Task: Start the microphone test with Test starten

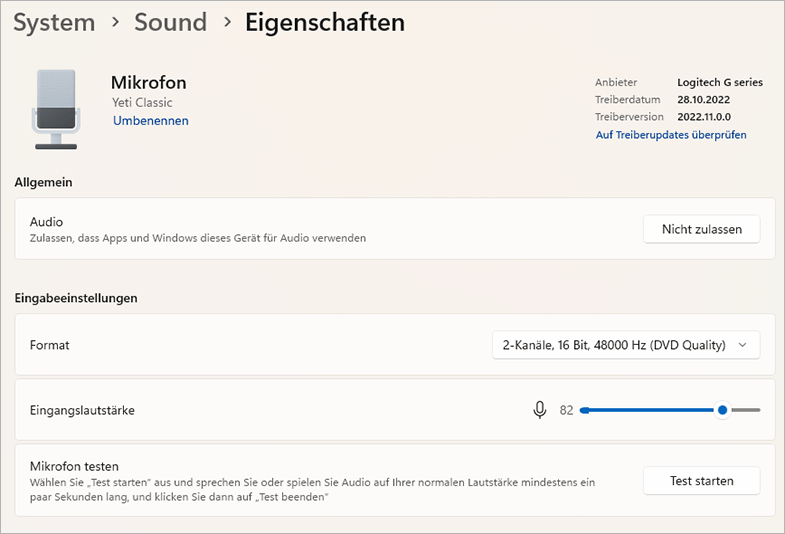Action: coord(701,481)
